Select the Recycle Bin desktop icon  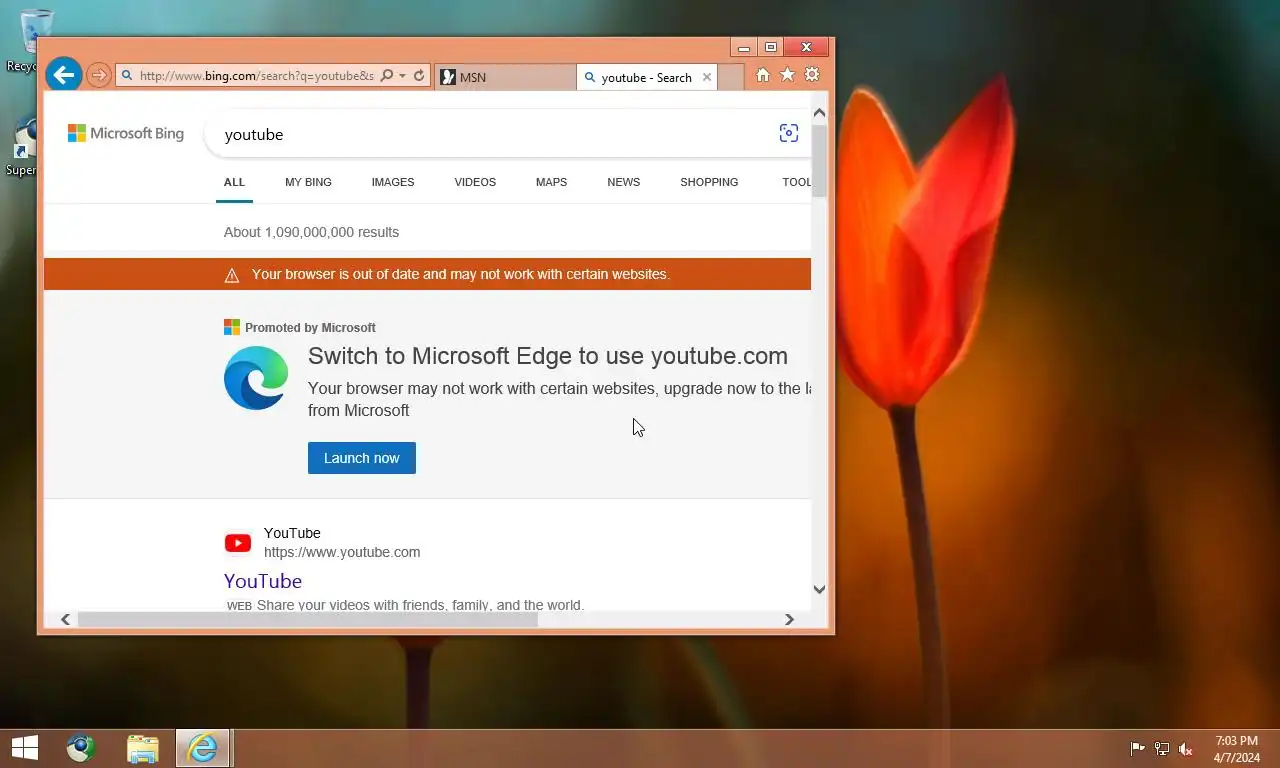[x=35, y=40]
